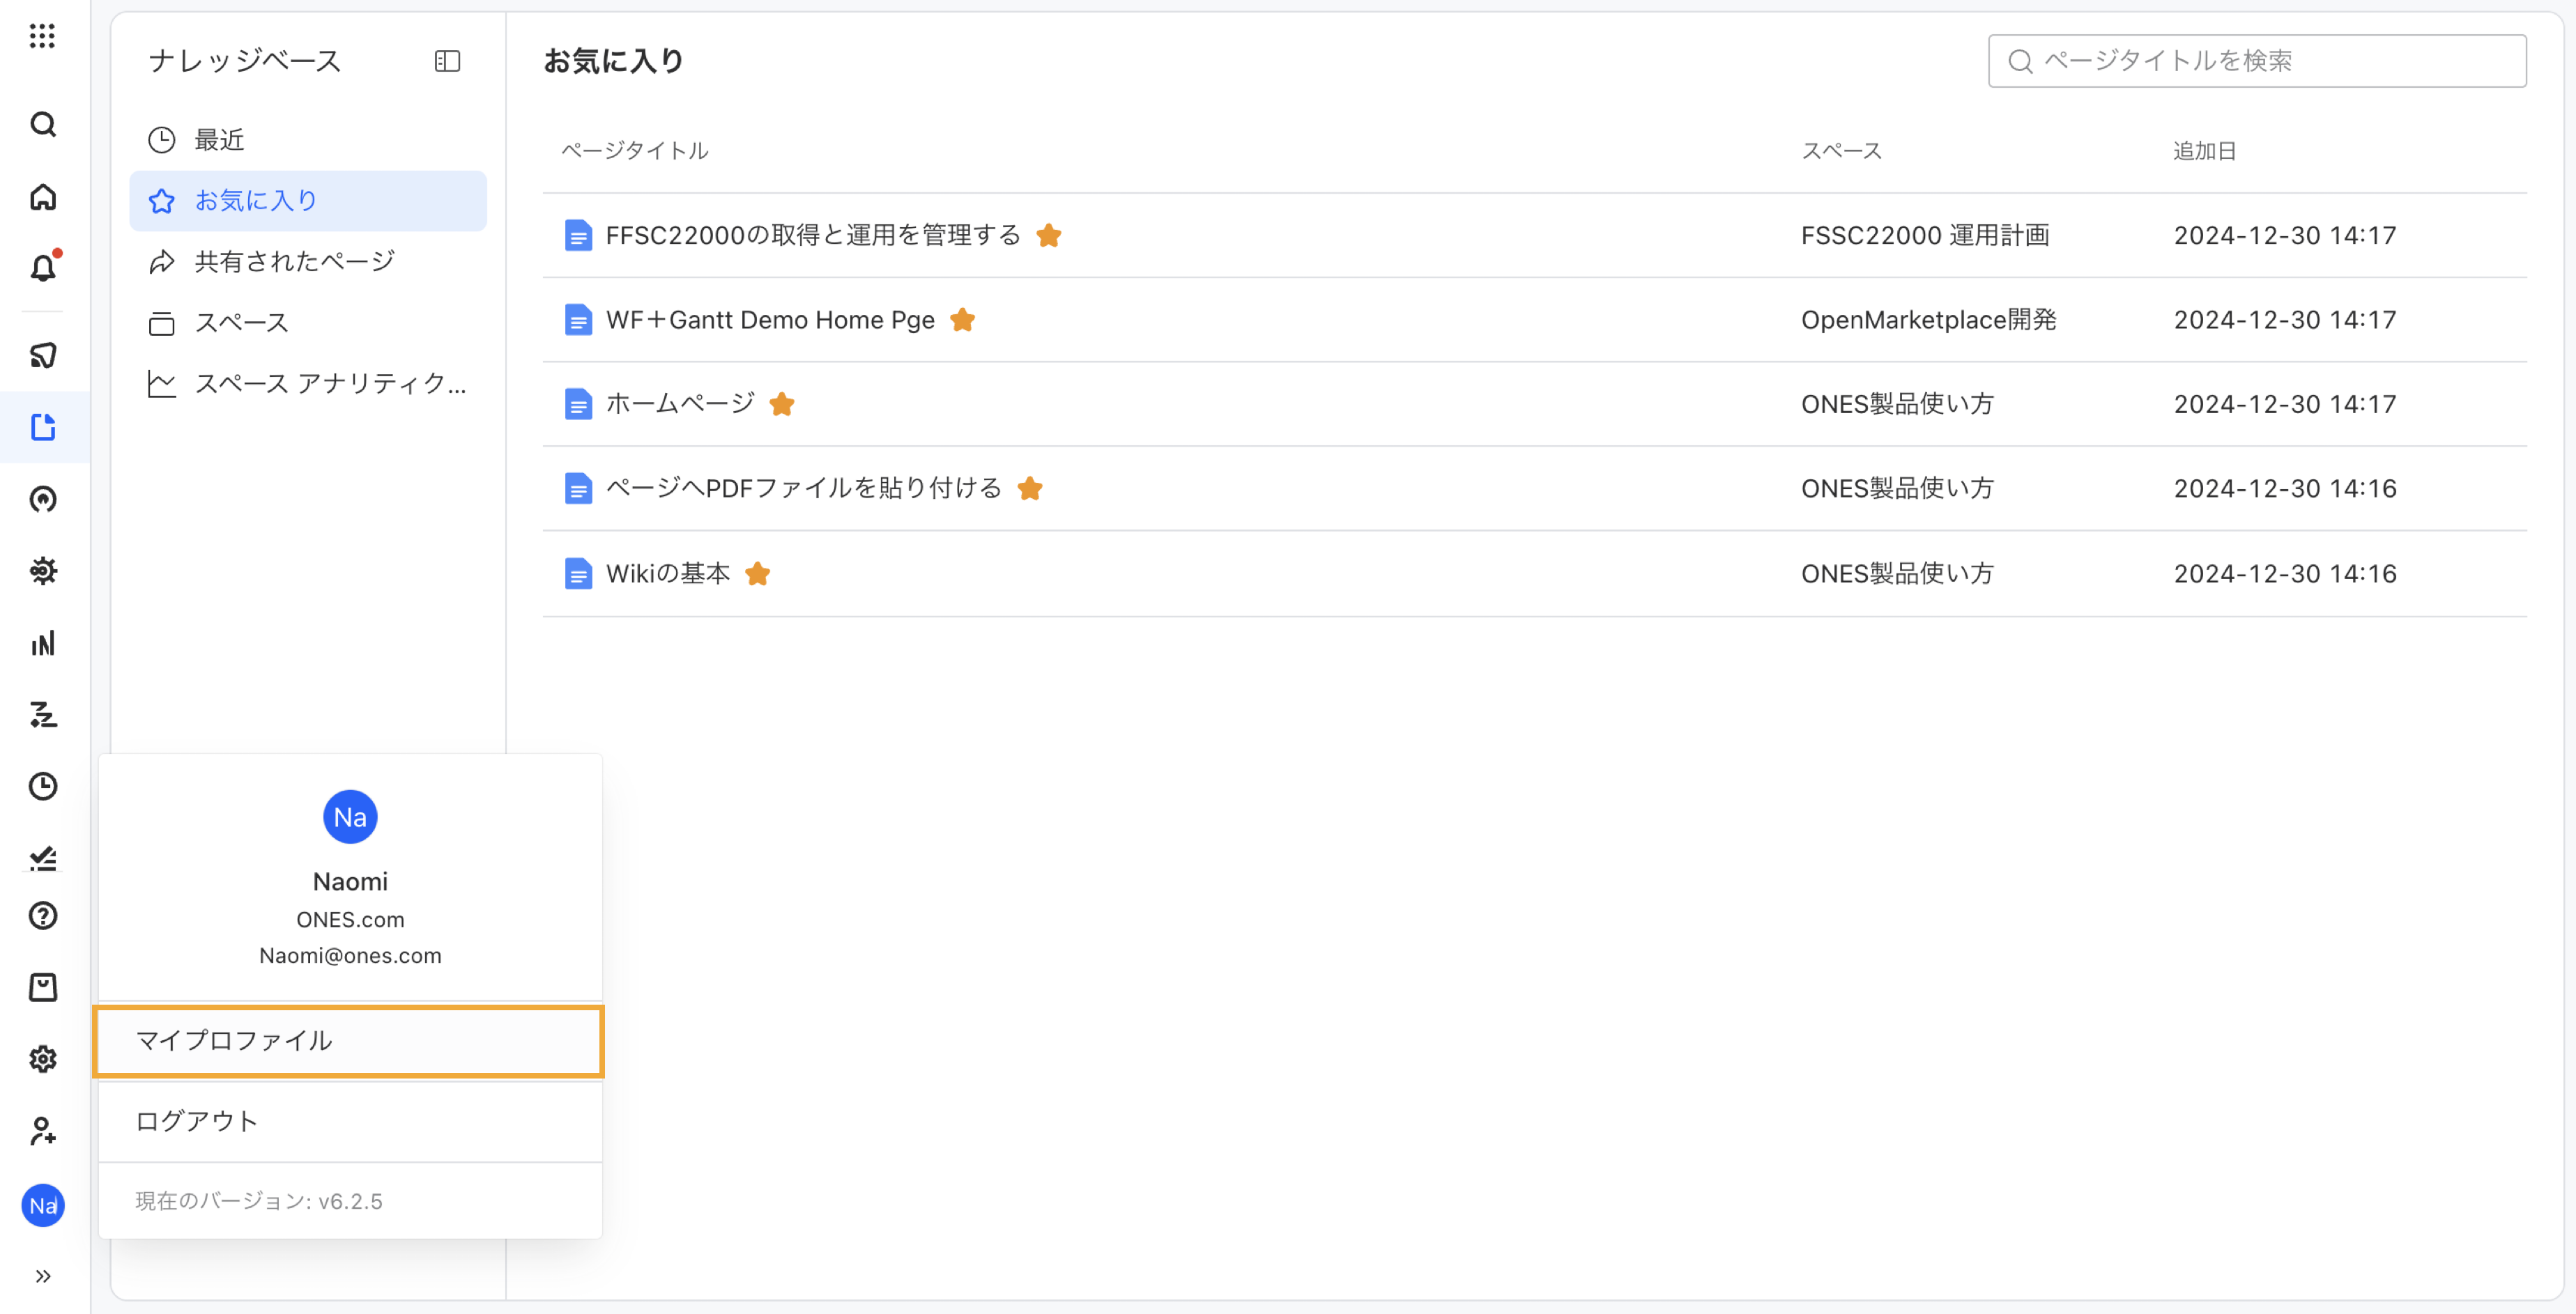Open FFSC22000の取得と運用を管理する page
Viewport: 2576px width, 1314px height.
(812, 235)
